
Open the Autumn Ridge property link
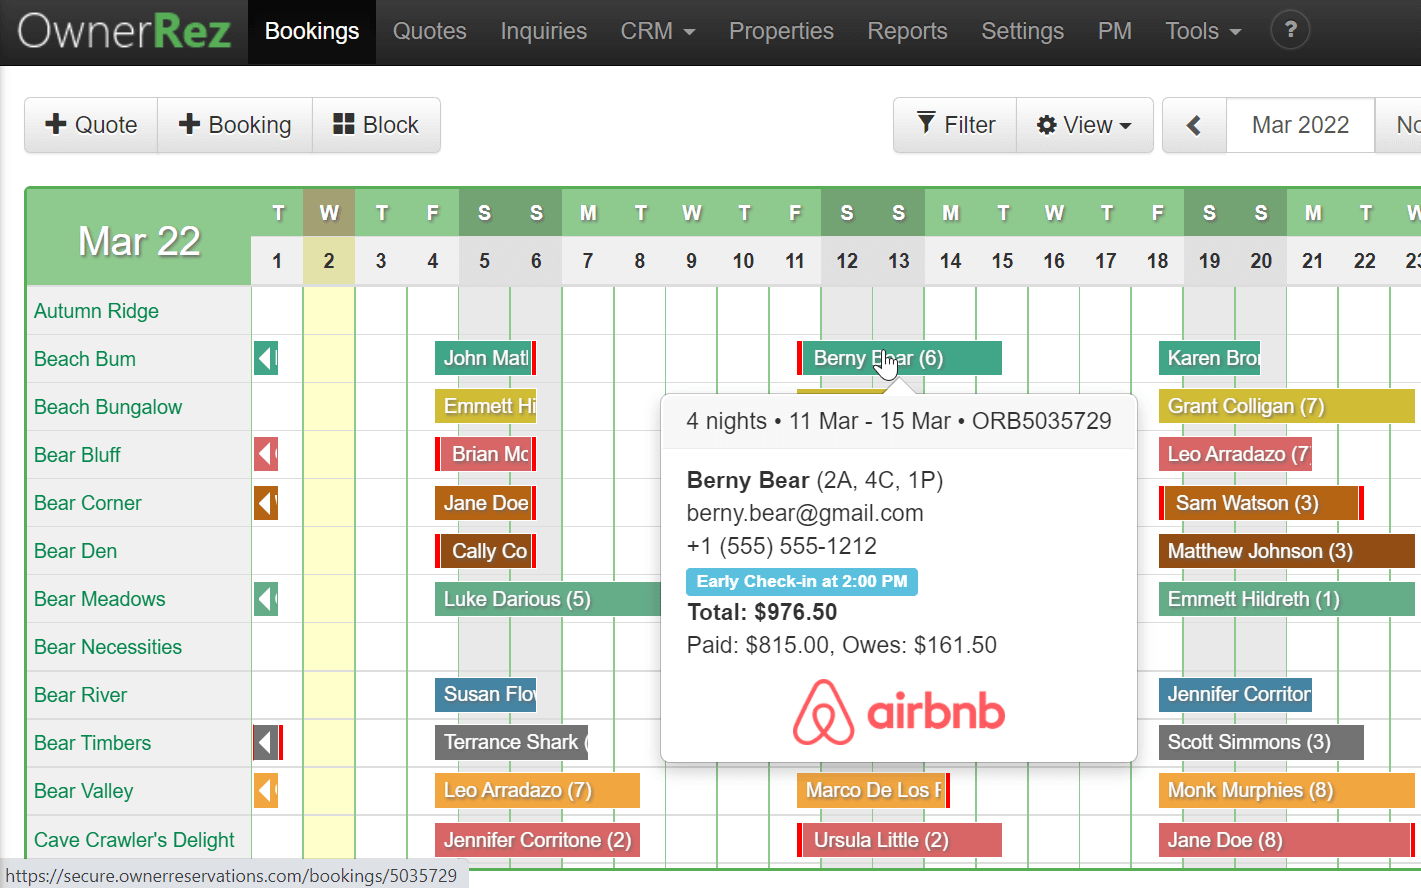(96, 311)
